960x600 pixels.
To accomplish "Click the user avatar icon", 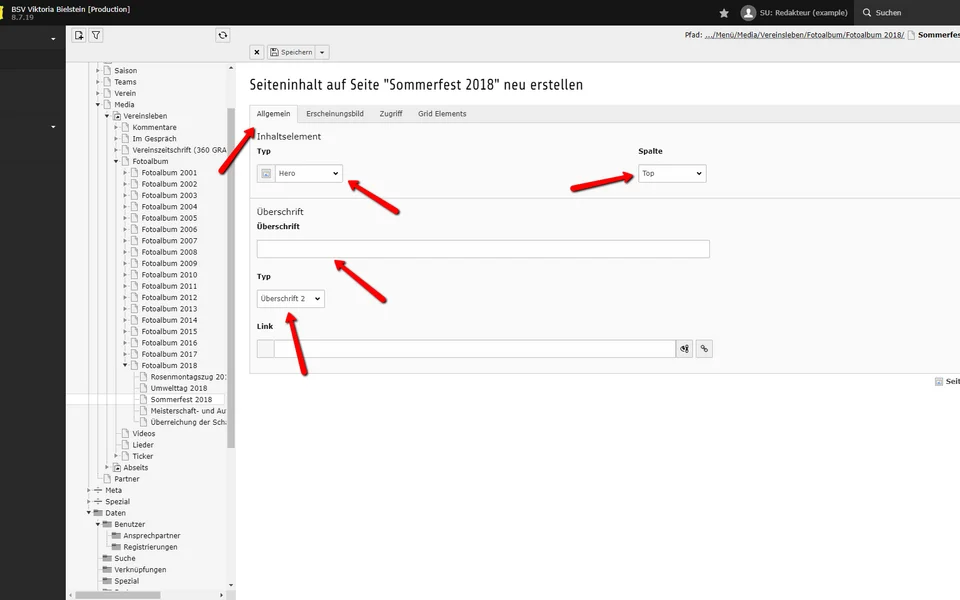I will point(748,13).
